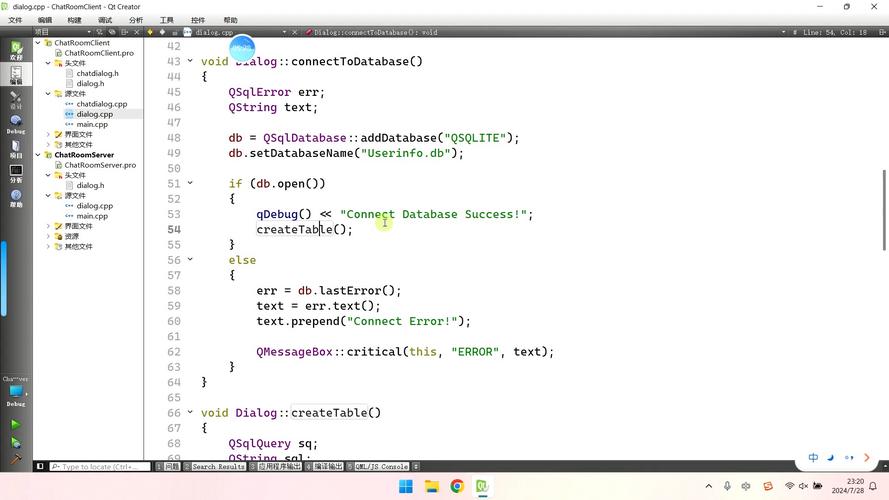Viewport: 889px width, 500px height.
Task: Fold the connectToDatabase function at line 43
Action: point(191,61)
